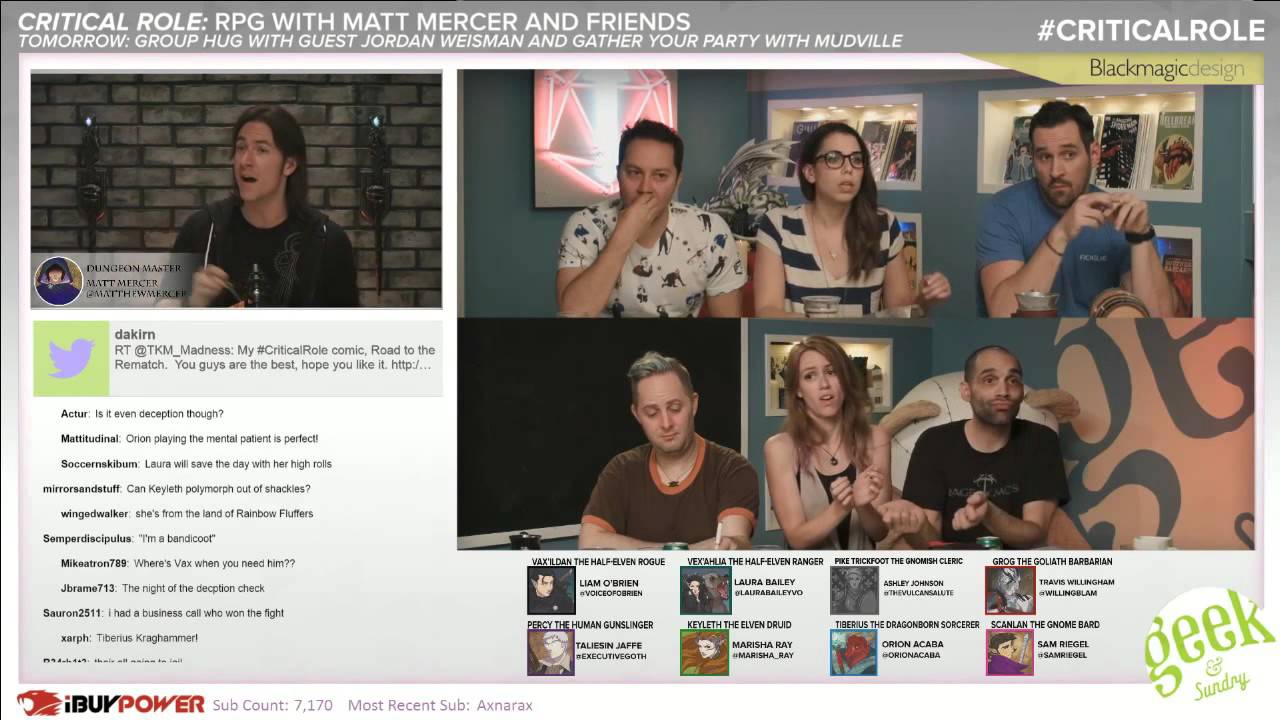Click the Scanlan bard character portrait
1280x720 pixels.
point(1010,652)
